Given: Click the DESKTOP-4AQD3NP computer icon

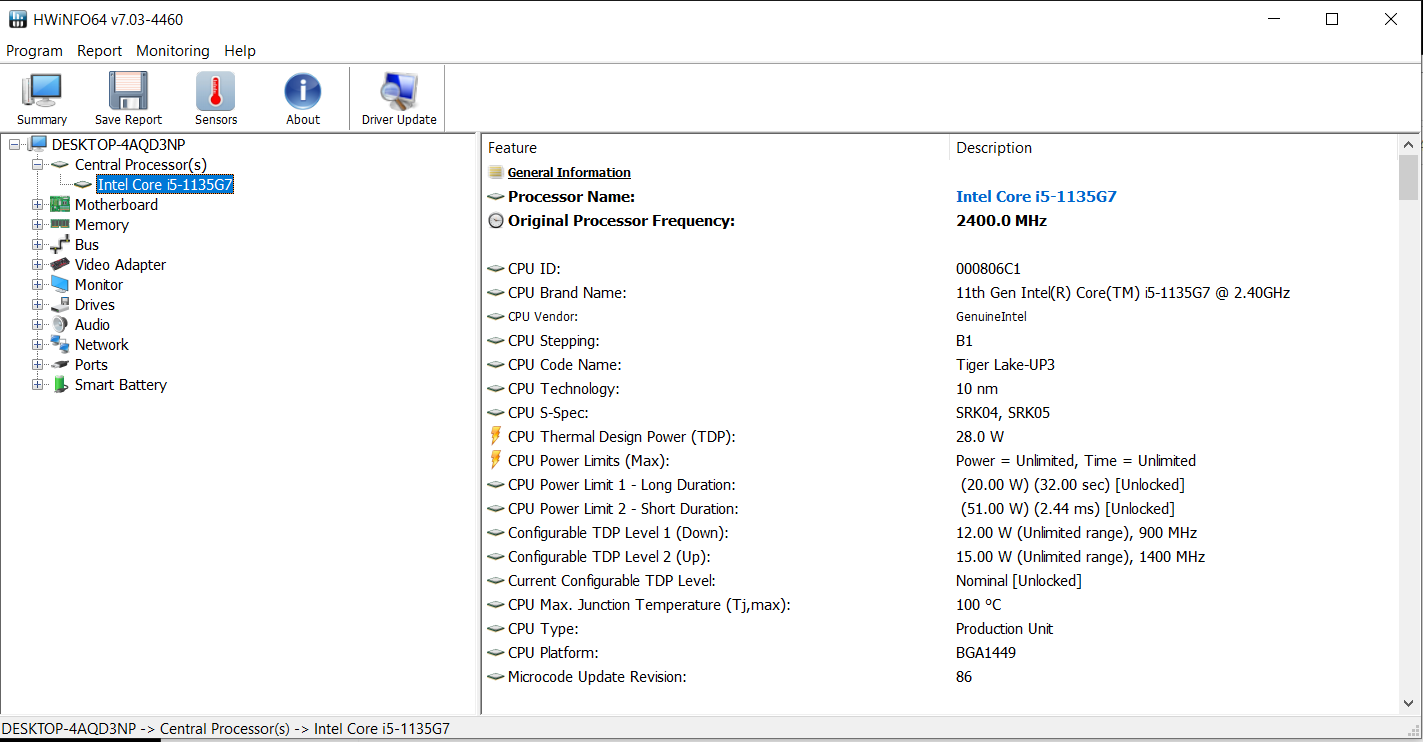Looking at the screenshot, I should 37,145.
